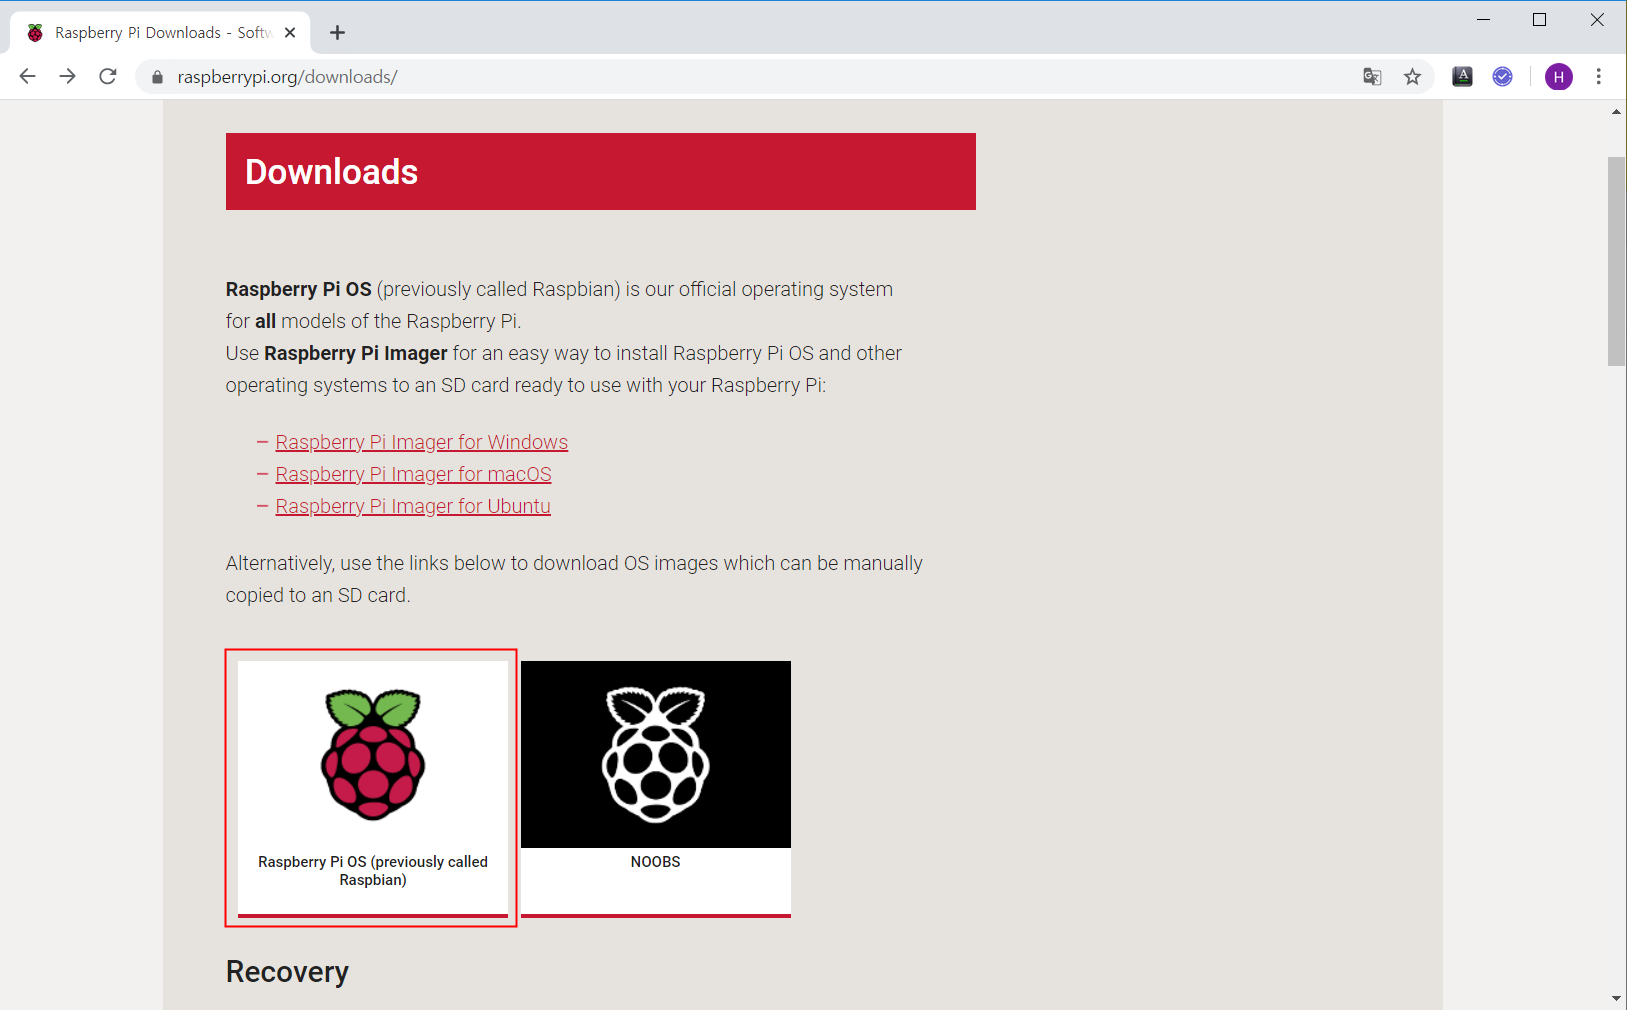Go back to the previous page
The height and width of the screenshot is (1010, 1627).
coord(27,77)
